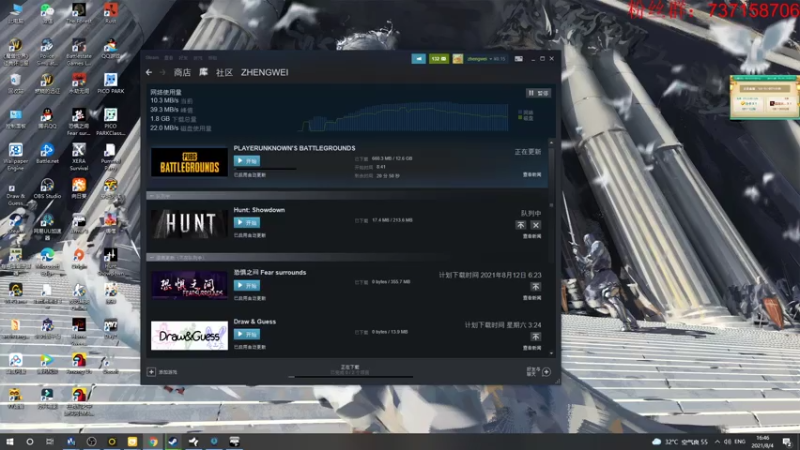Show hidden system tray icons chevron
800x450 pixels.
click(x=717, y=442)
